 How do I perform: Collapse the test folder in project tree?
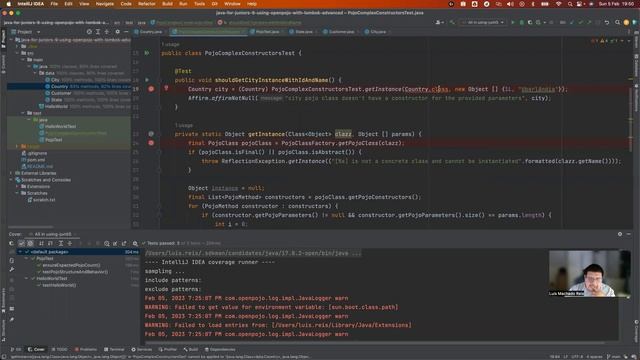click(23, 113)
